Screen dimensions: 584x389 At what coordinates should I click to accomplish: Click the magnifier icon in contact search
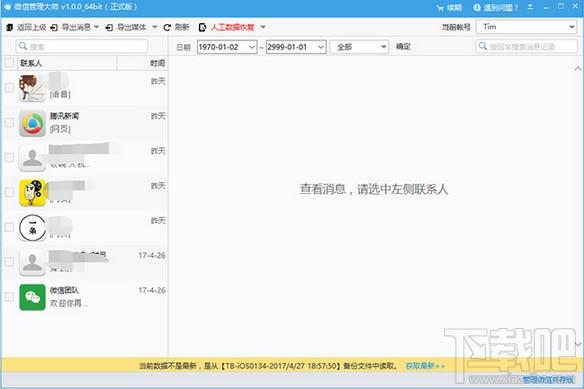[x=23, y=46]
